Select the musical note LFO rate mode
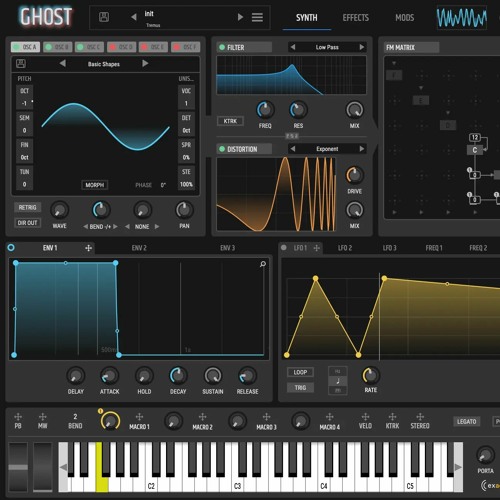Image resolution: width=500 pixels, height=500 pixels. (x=338, y=381)
